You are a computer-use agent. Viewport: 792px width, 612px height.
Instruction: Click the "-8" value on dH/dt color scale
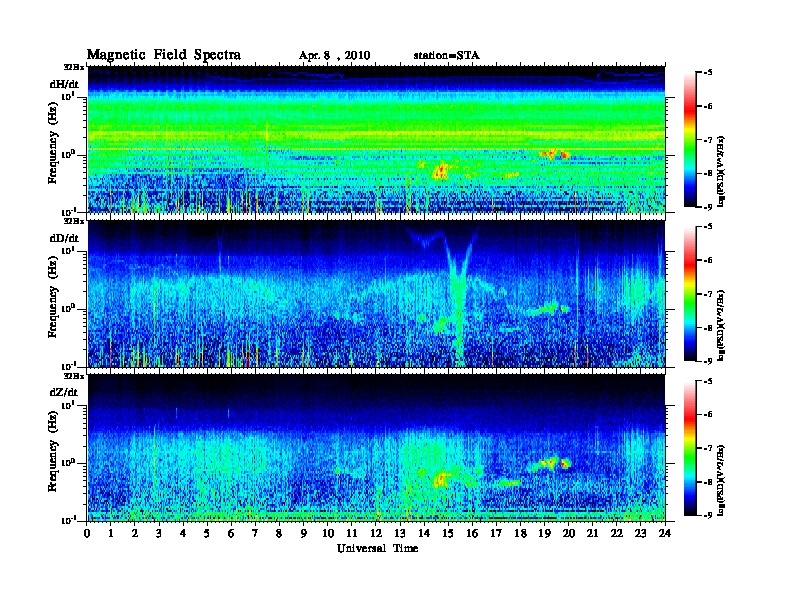click(708, 173)
